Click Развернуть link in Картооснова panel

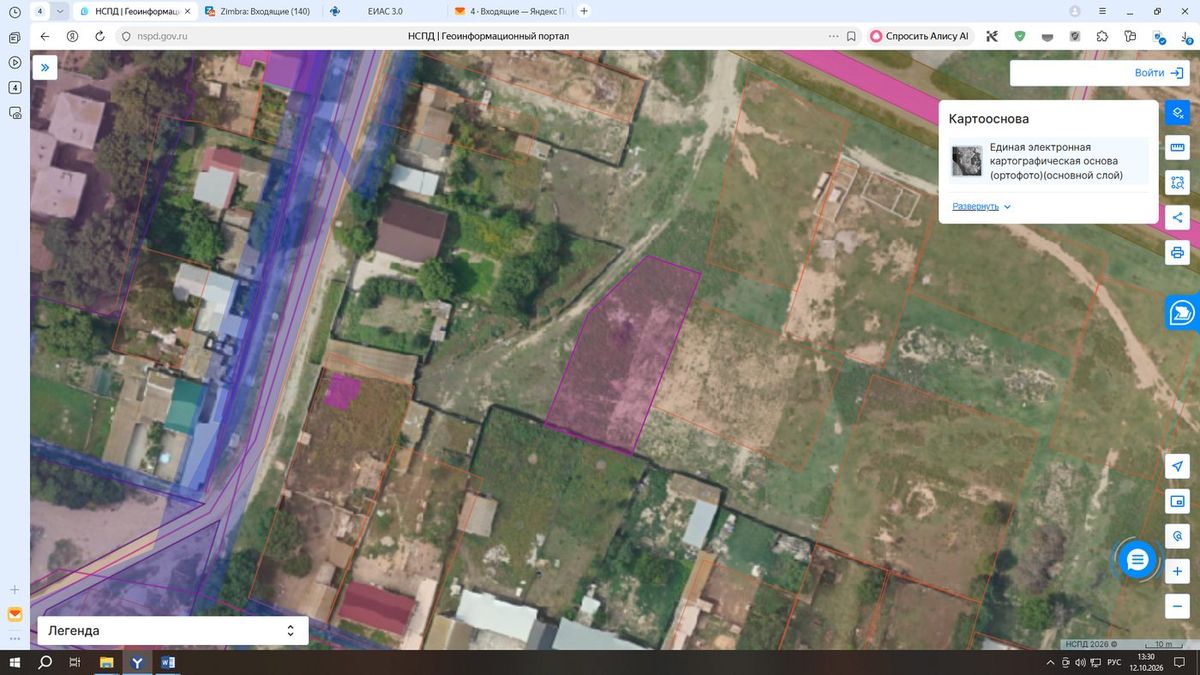click(x=982, y=206)
